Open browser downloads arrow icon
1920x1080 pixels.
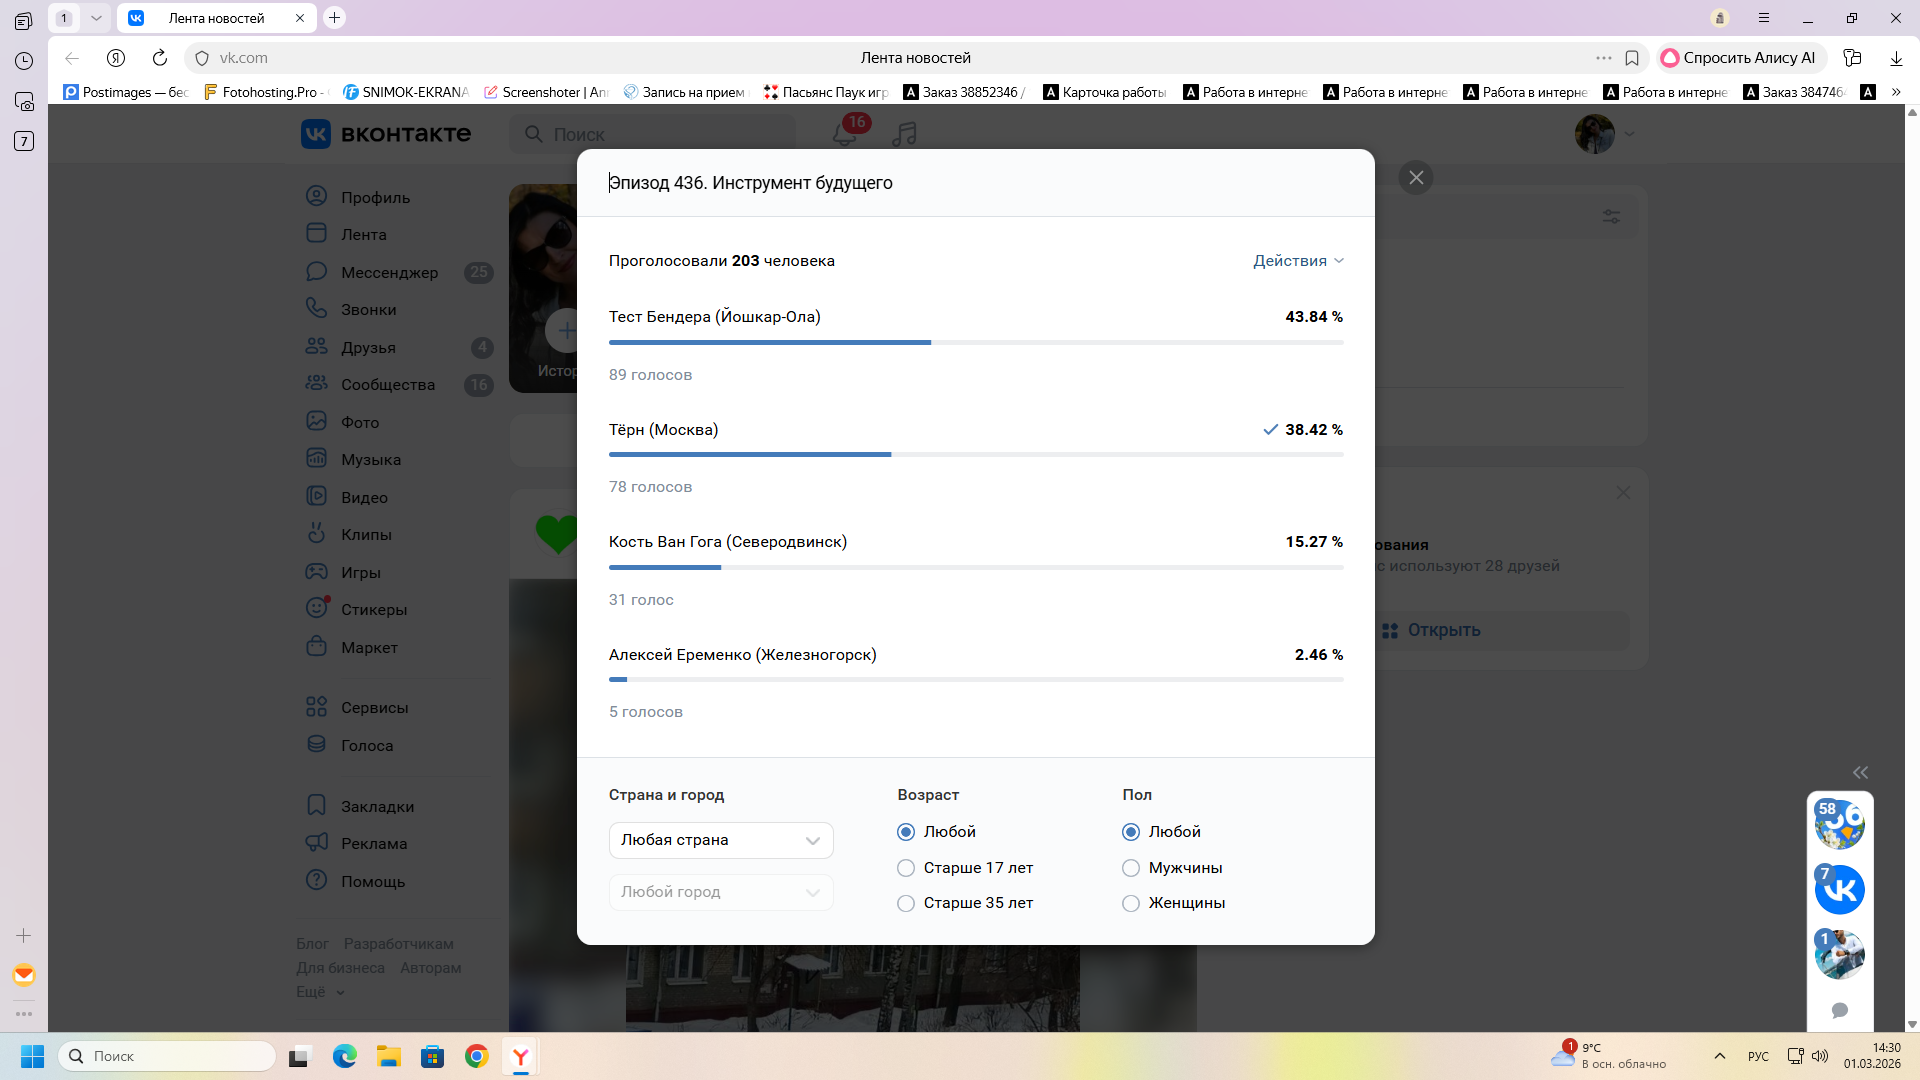click(x=1896, y=58)
